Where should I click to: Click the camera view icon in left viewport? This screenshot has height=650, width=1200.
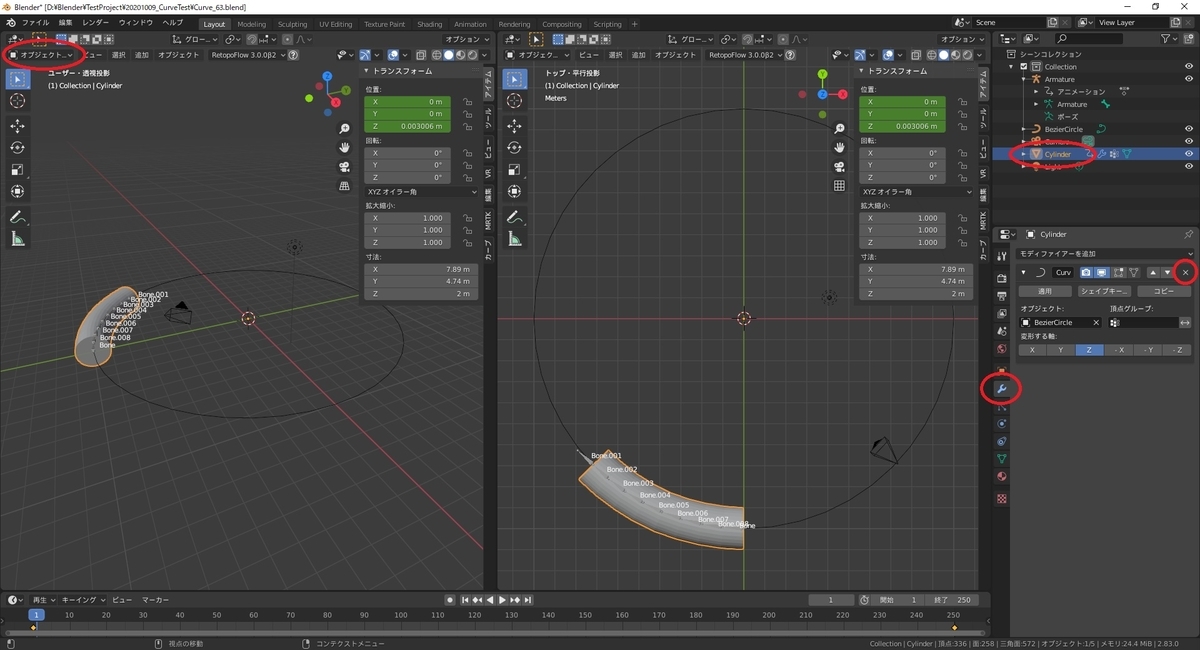point(344,166)
